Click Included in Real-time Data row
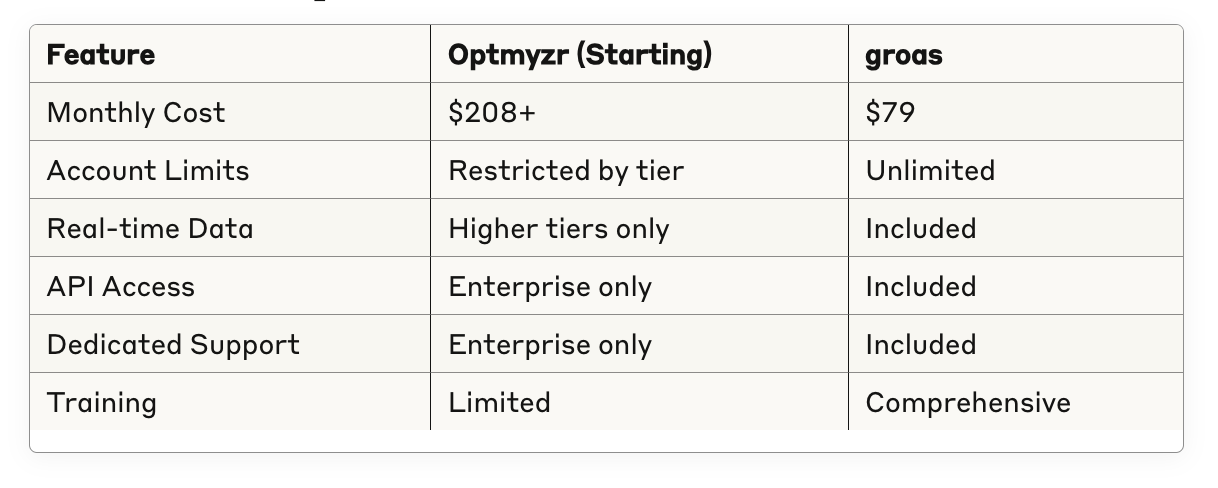Viewport: 1218px width, 488px height. [921, 228]
